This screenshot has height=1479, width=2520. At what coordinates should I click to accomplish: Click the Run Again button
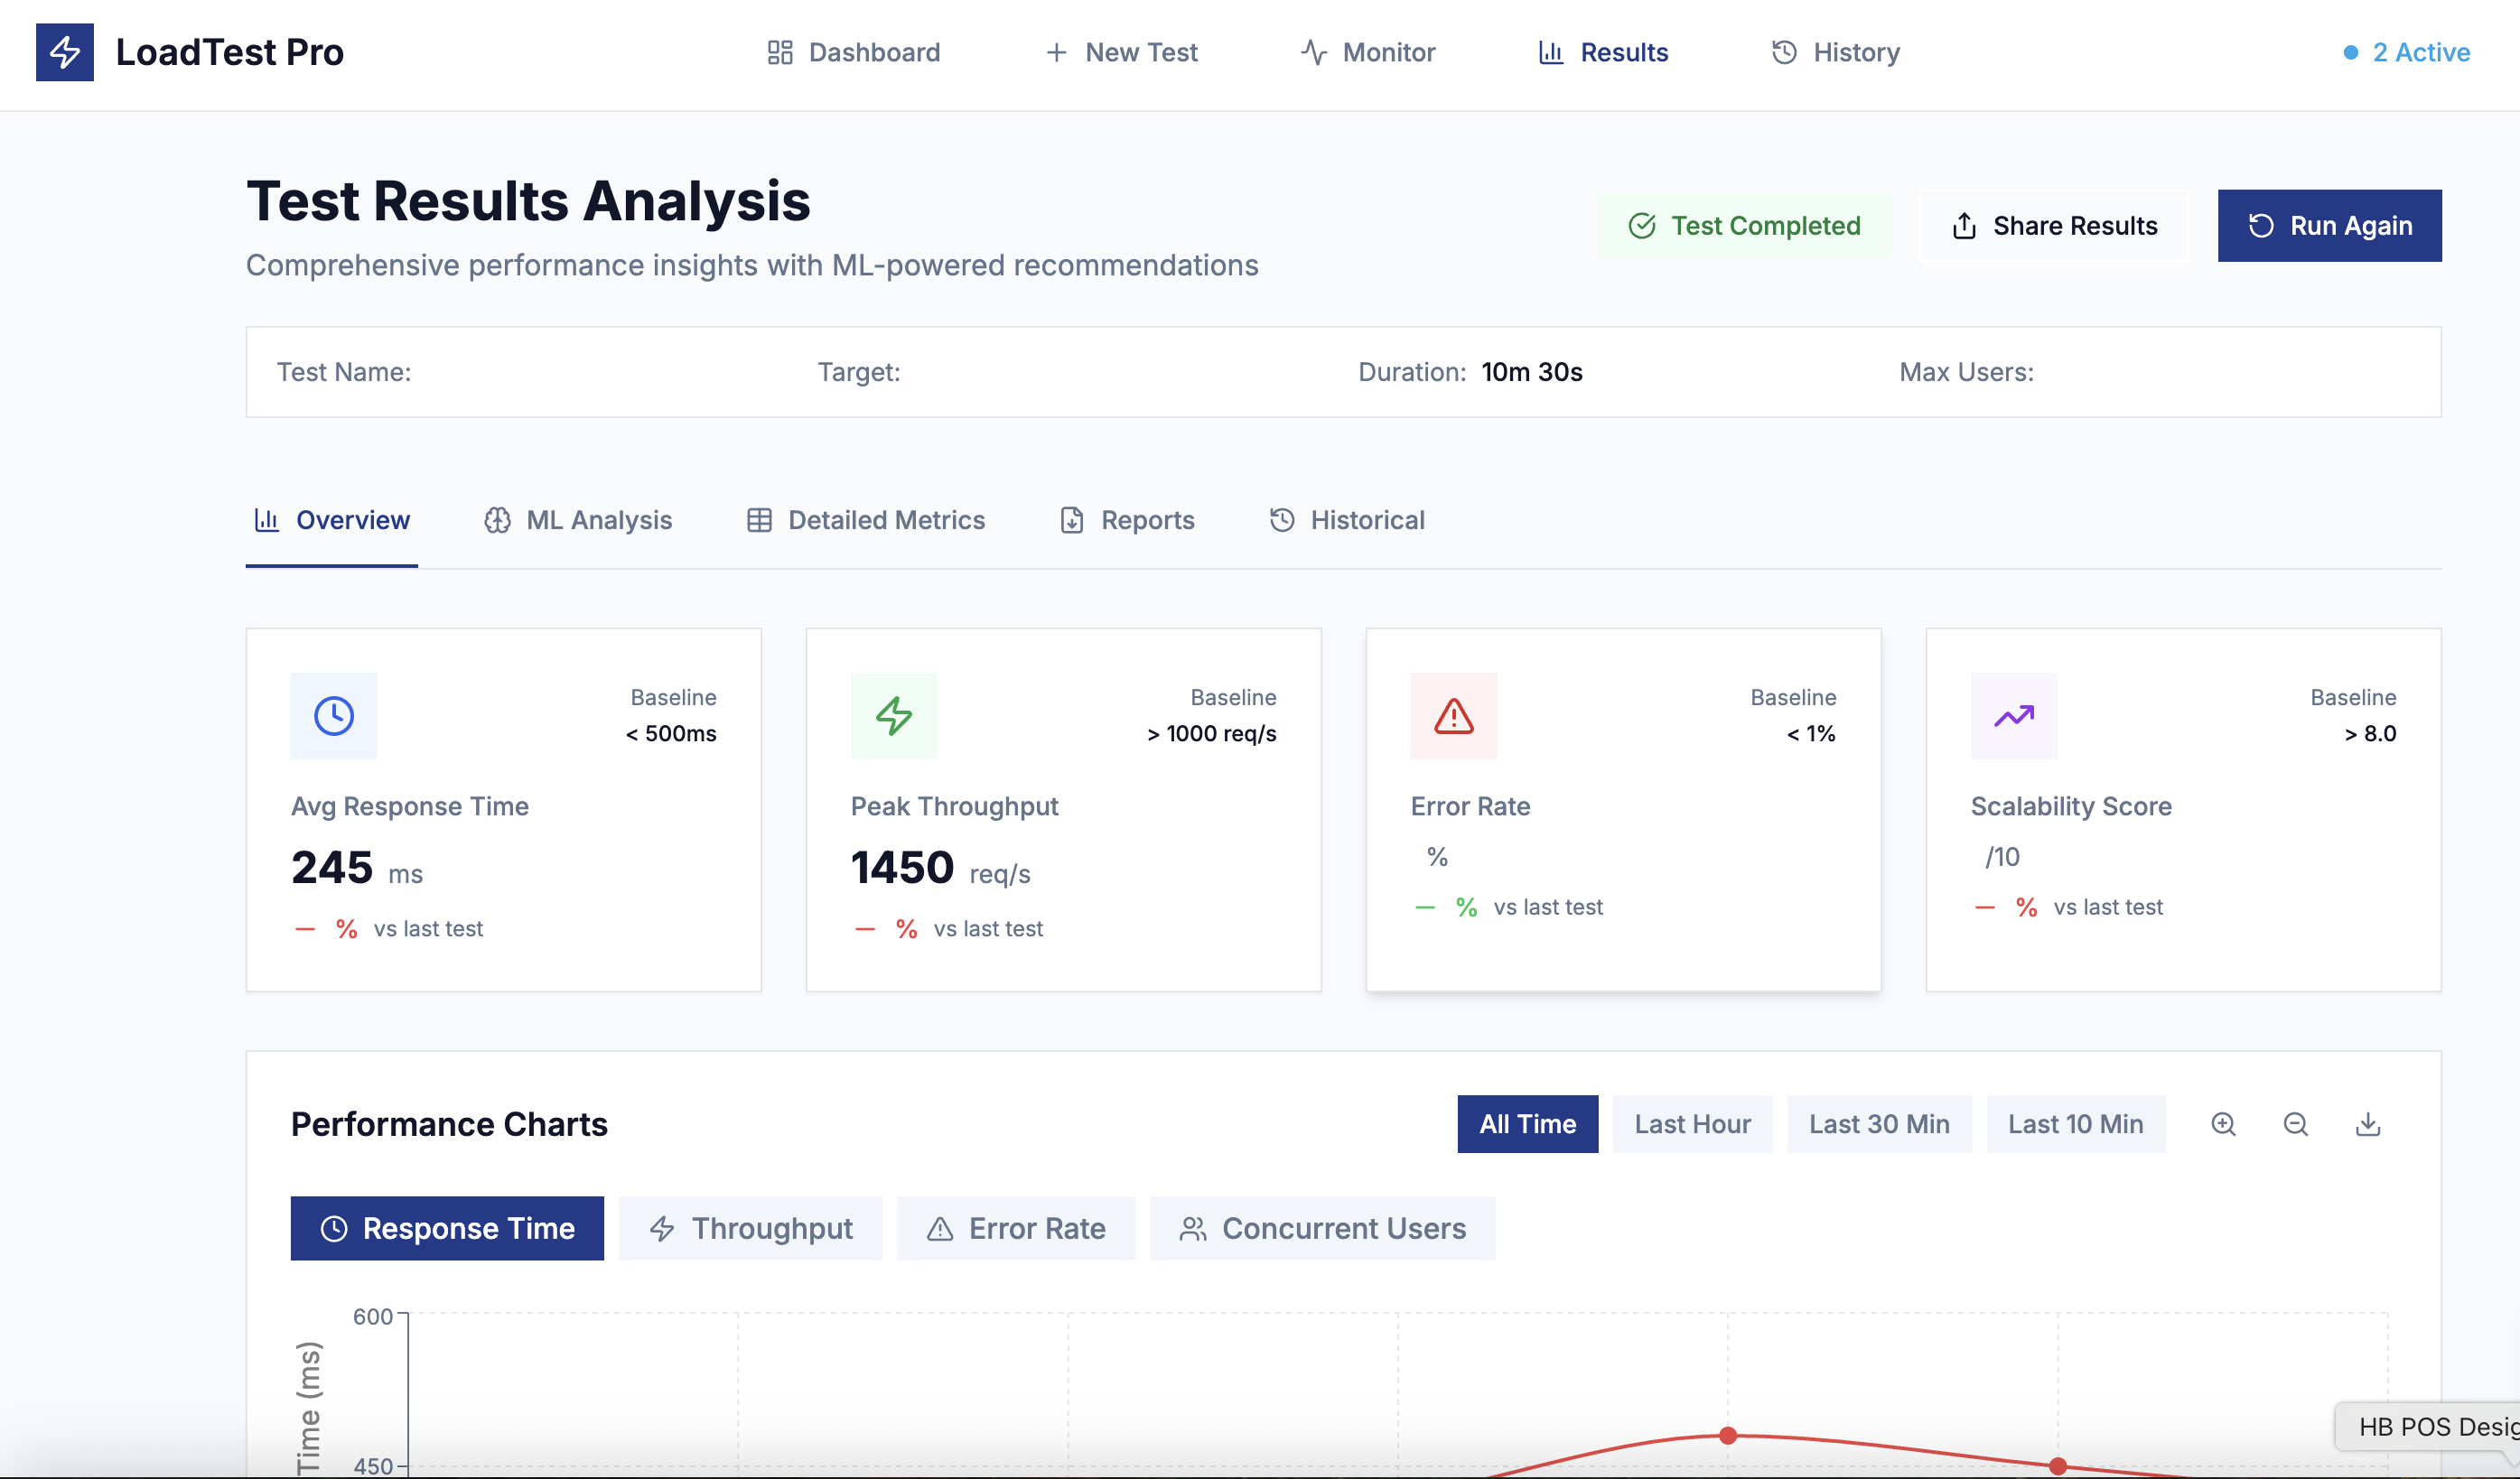(2329, 226)
